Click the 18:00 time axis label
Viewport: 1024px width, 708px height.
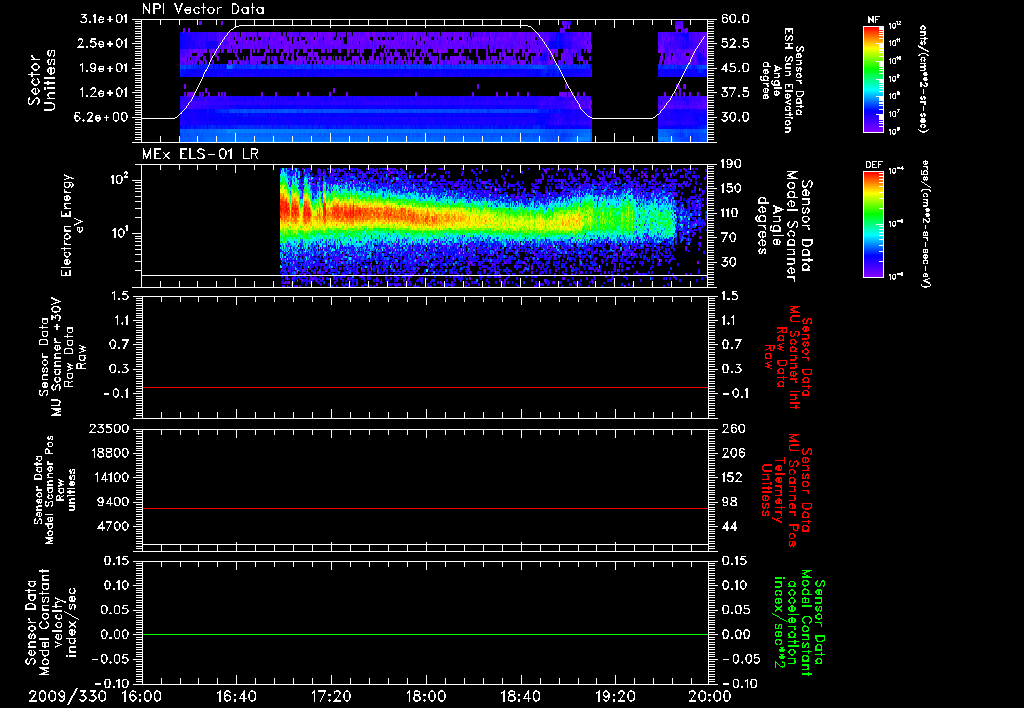tap(426, 696)
